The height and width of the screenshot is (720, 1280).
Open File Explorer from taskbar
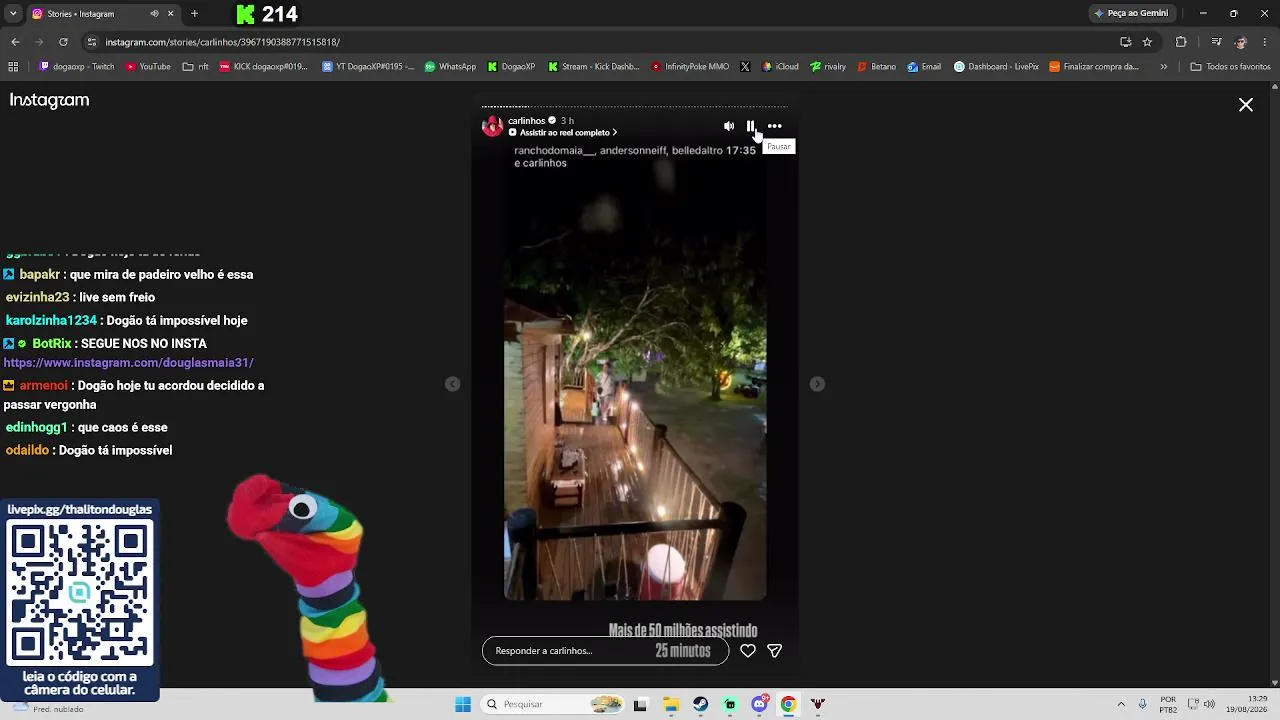[x=671, y=704]
